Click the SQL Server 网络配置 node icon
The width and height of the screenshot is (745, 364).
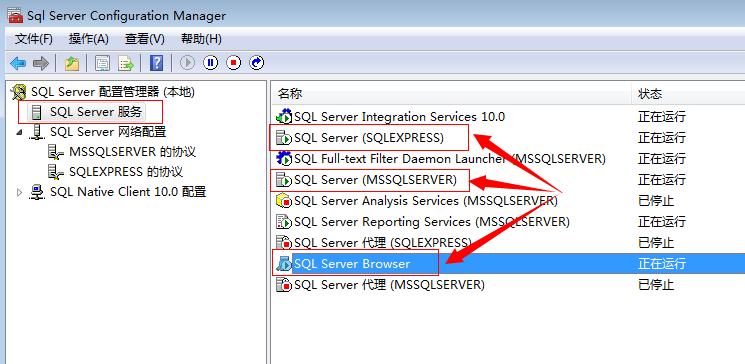click(x=37, y=132)
